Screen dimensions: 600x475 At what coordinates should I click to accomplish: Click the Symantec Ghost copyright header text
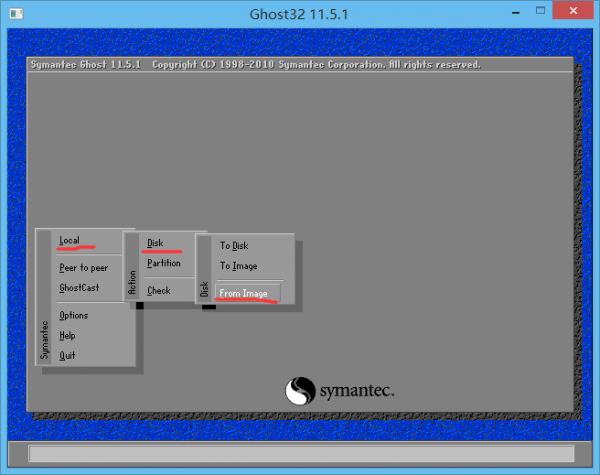point(256,64)
